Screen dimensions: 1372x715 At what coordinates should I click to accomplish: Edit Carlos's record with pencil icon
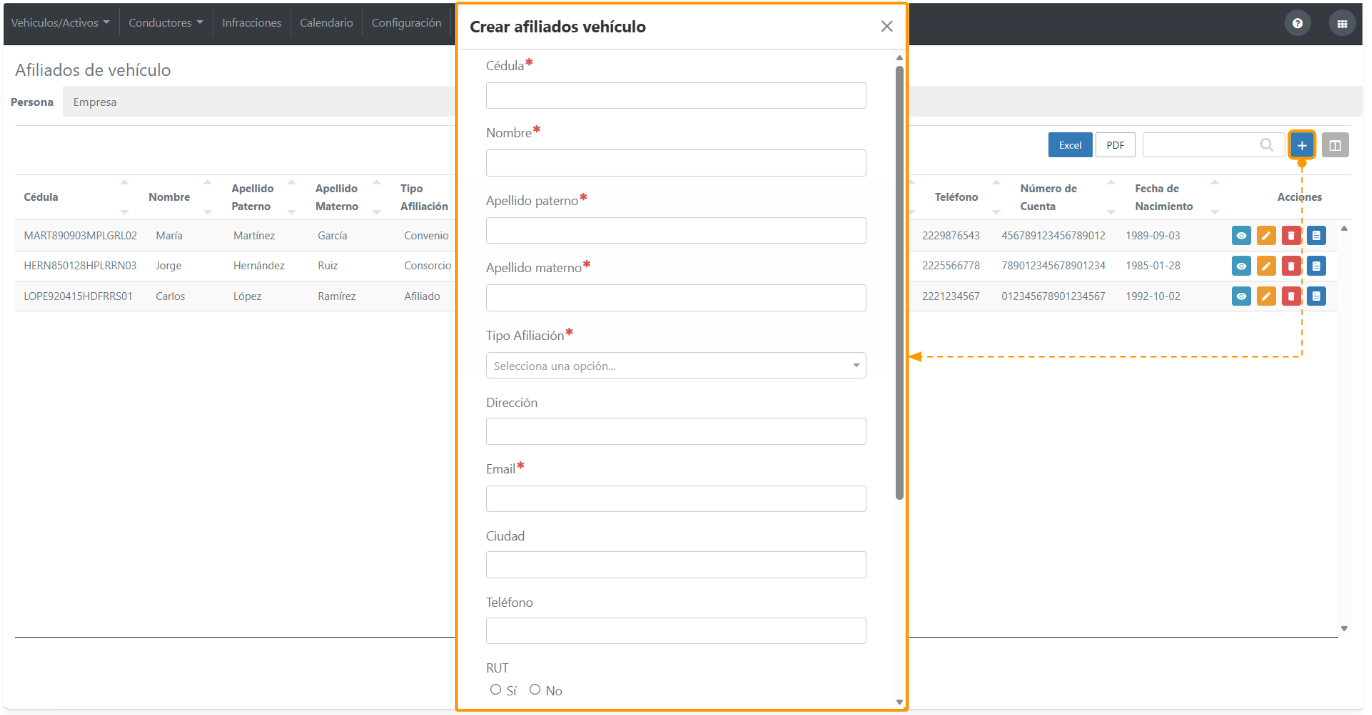[1266, 296]
